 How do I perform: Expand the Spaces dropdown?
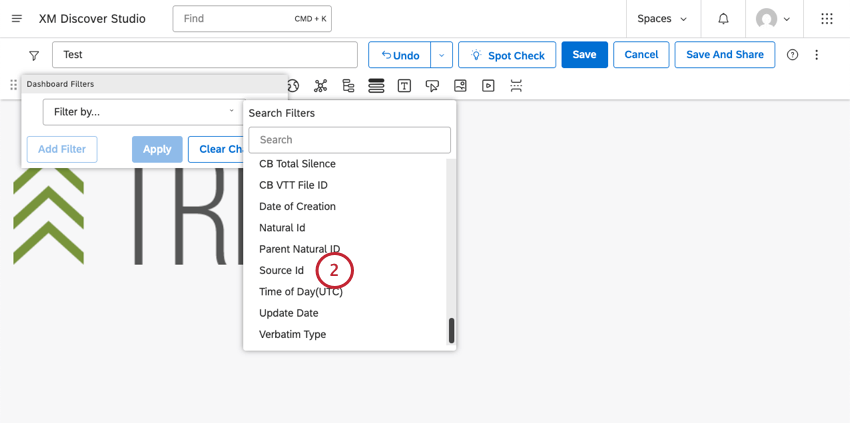point(661,19)
